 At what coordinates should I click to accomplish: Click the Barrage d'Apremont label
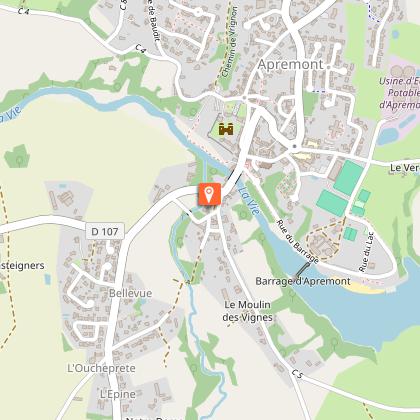click(x=303, y=281)
